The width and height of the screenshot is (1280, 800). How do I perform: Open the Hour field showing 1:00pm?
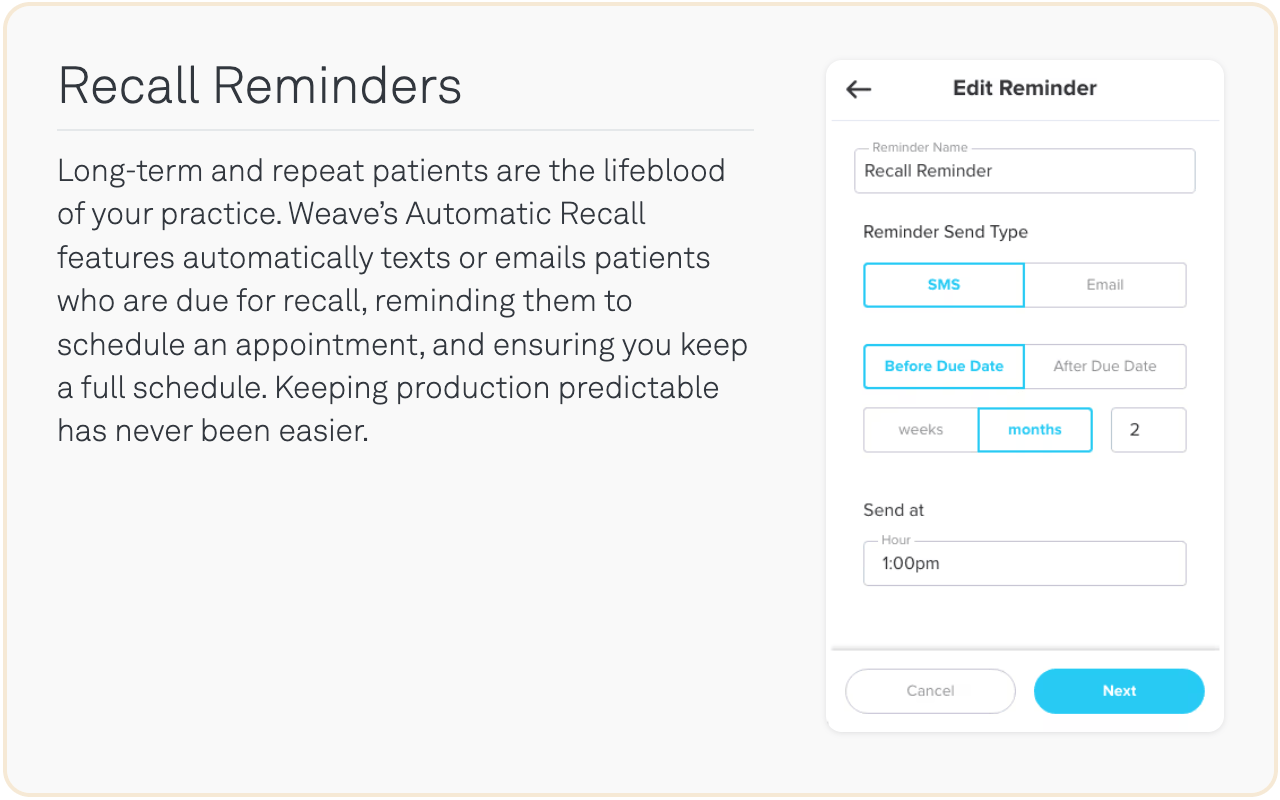click(x=1024, y=564)
